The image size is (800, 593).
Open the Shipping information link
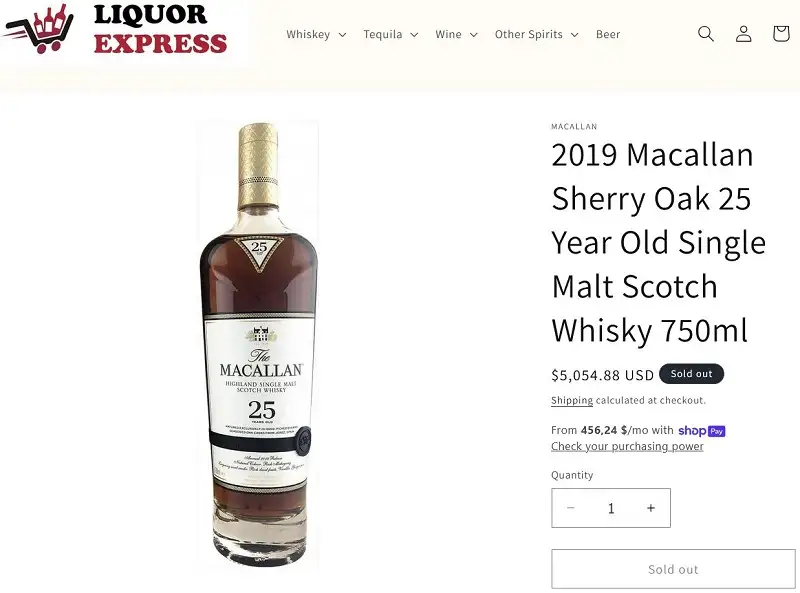tap(571, 400)
